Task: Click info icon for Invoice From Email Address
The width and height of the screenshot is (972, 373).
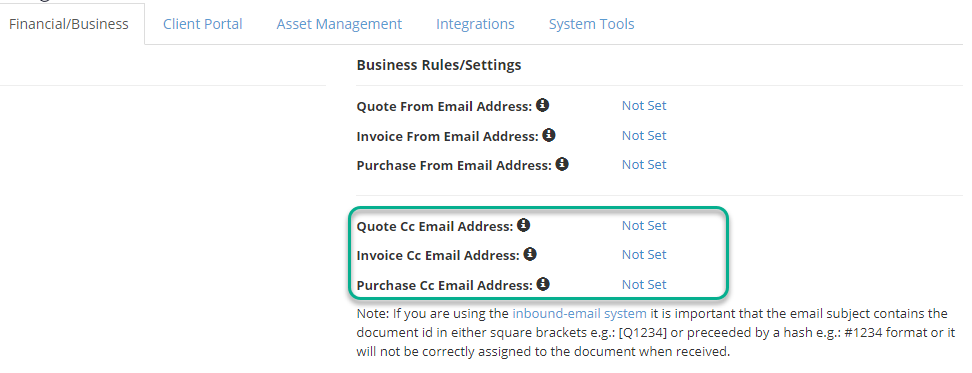Action: point(549,134)
